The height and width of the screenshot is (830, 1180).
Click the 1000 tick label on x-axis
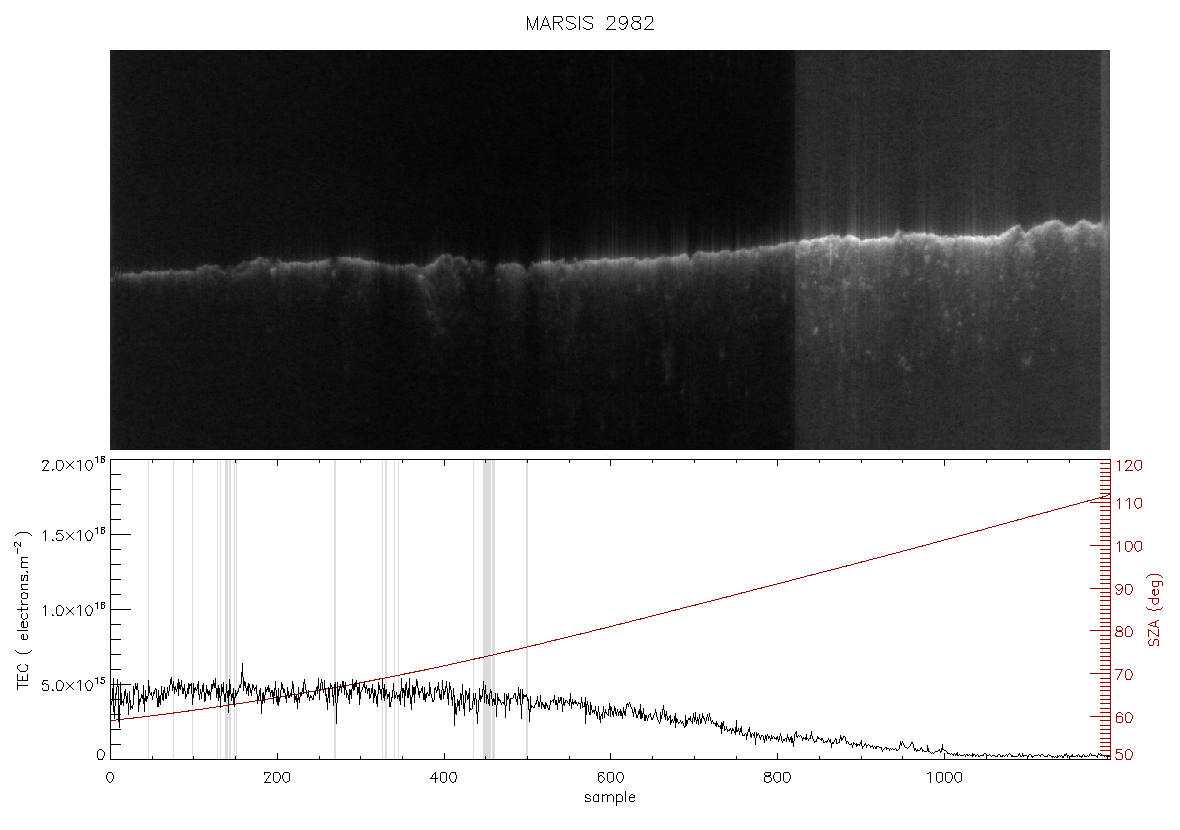click(944, 777)
